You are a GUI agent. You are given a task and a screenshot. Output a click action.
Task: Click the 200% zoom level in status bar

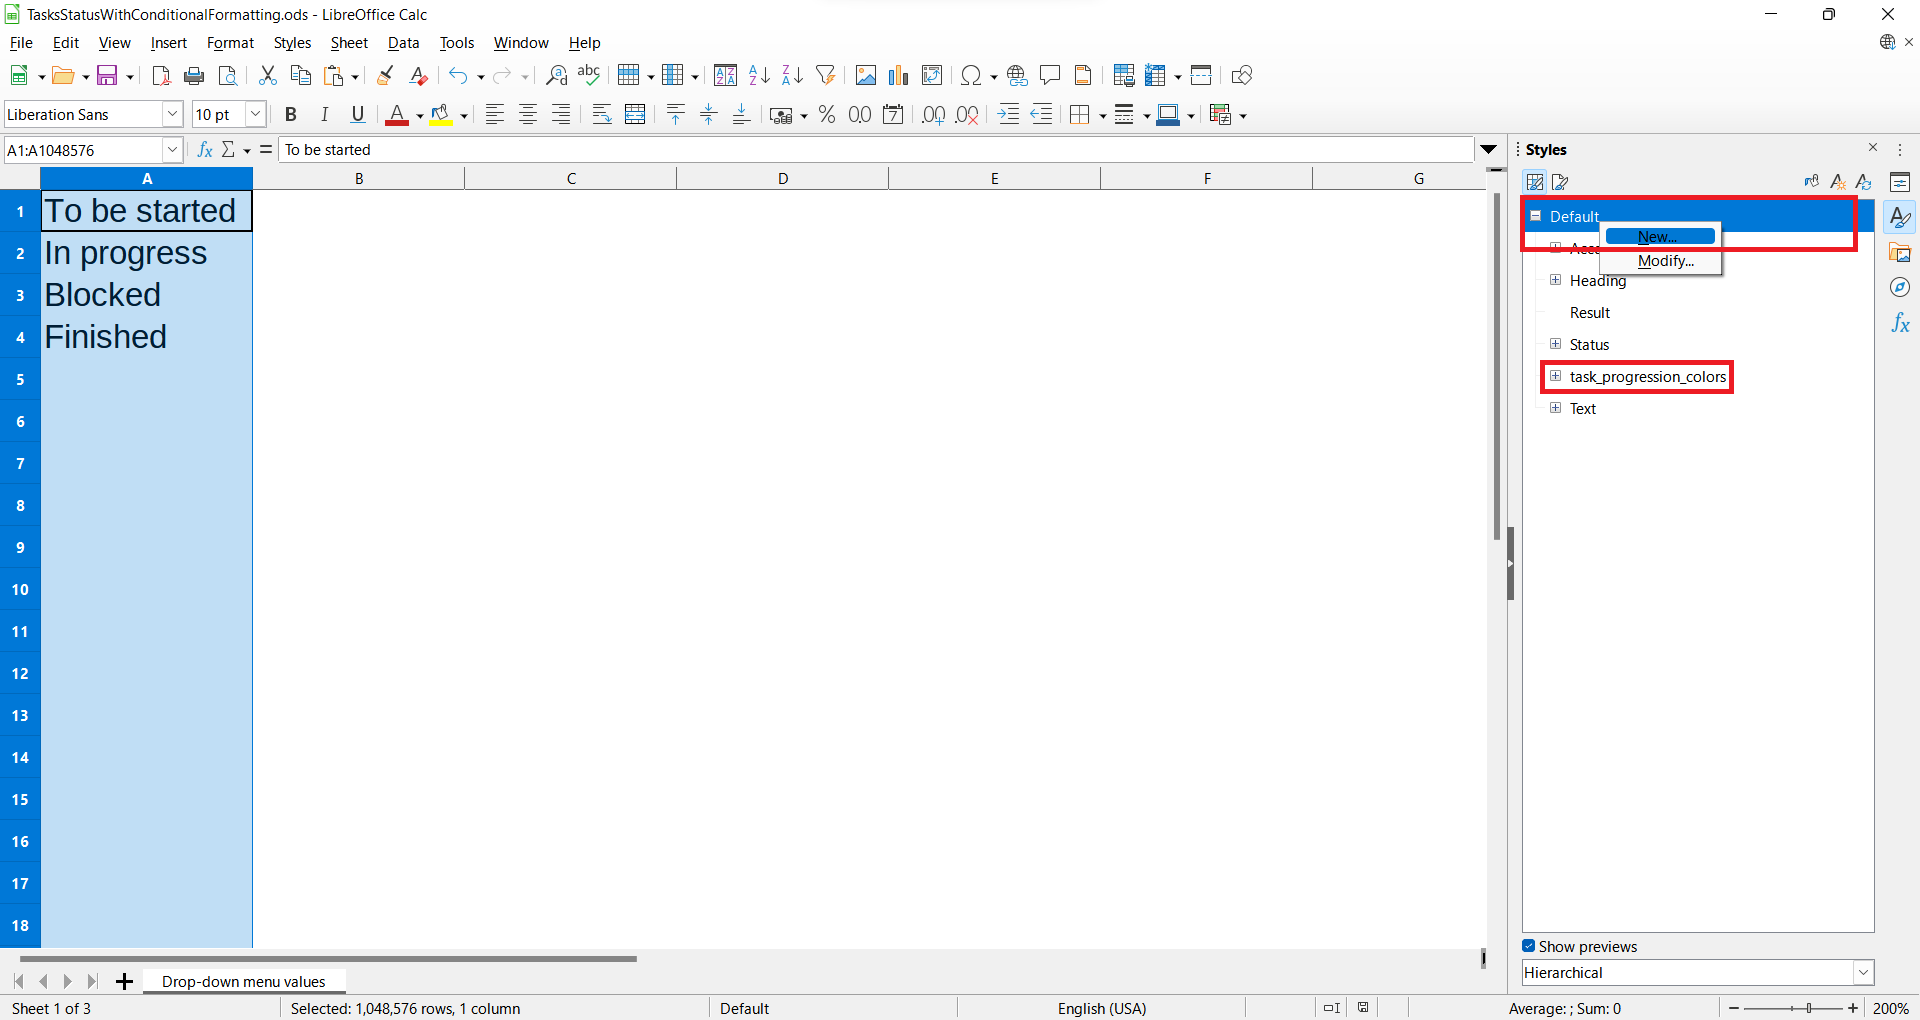click(1890, 1008)
